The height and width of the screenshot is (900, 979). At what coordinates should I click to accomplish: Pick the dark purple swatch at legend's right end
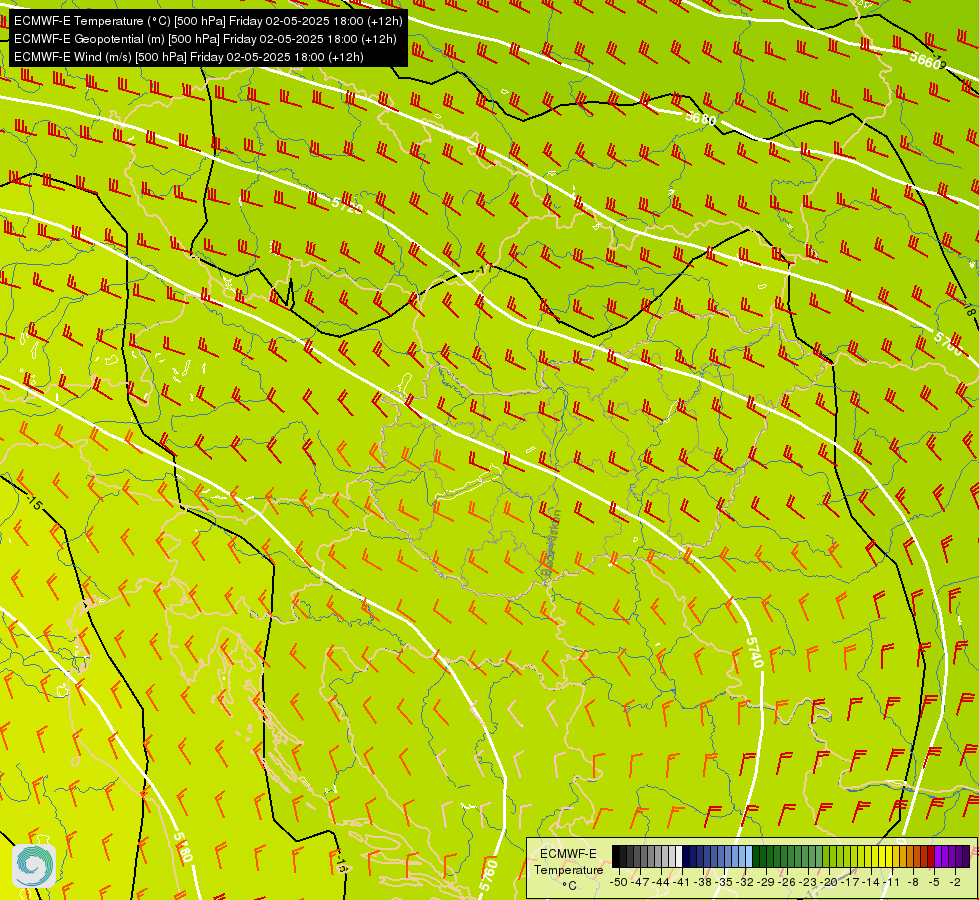coord(967,857)
